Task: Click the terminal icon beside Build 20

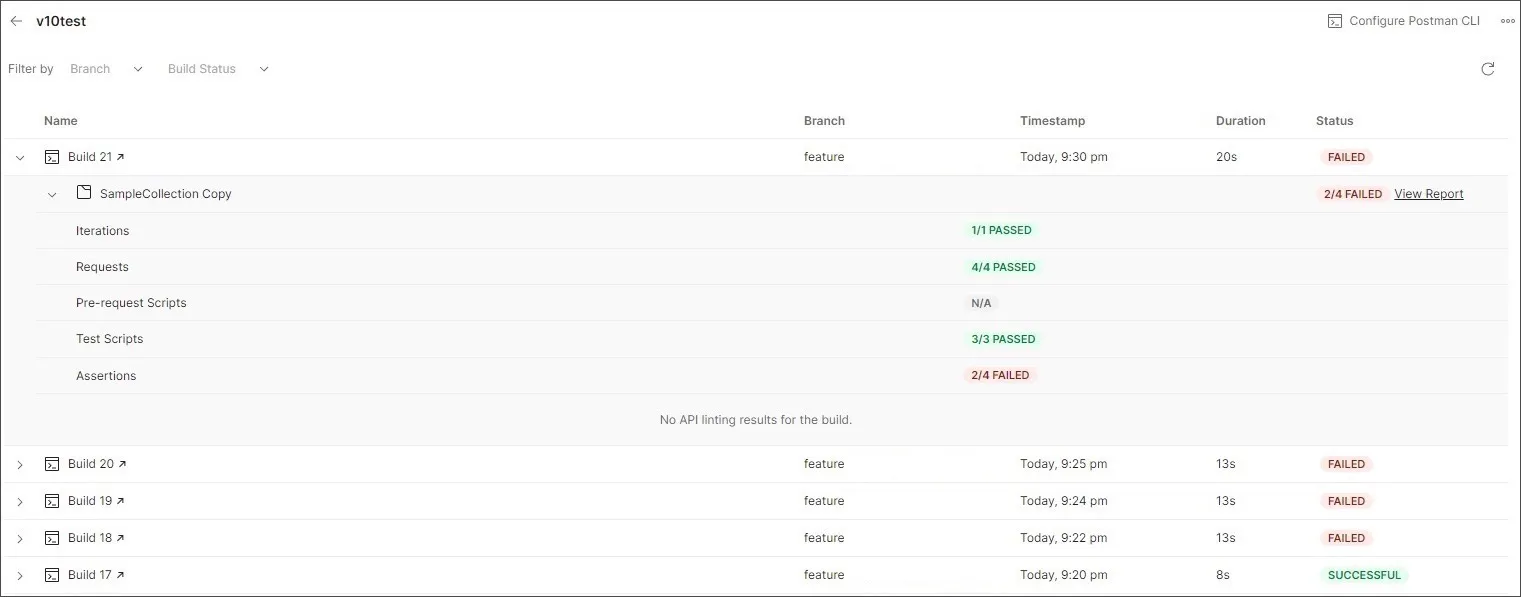Action: [x=52, y=464]
